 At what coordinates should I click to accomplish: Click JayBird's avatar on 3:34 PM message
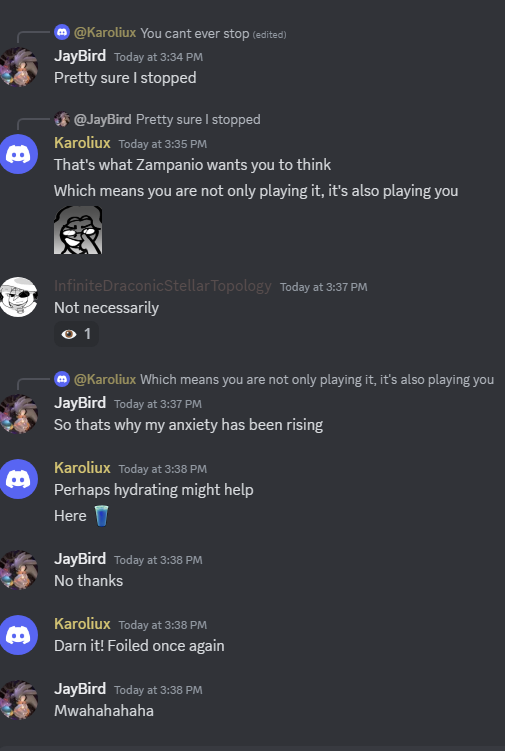pyautogui.click(x=19, y=67)
